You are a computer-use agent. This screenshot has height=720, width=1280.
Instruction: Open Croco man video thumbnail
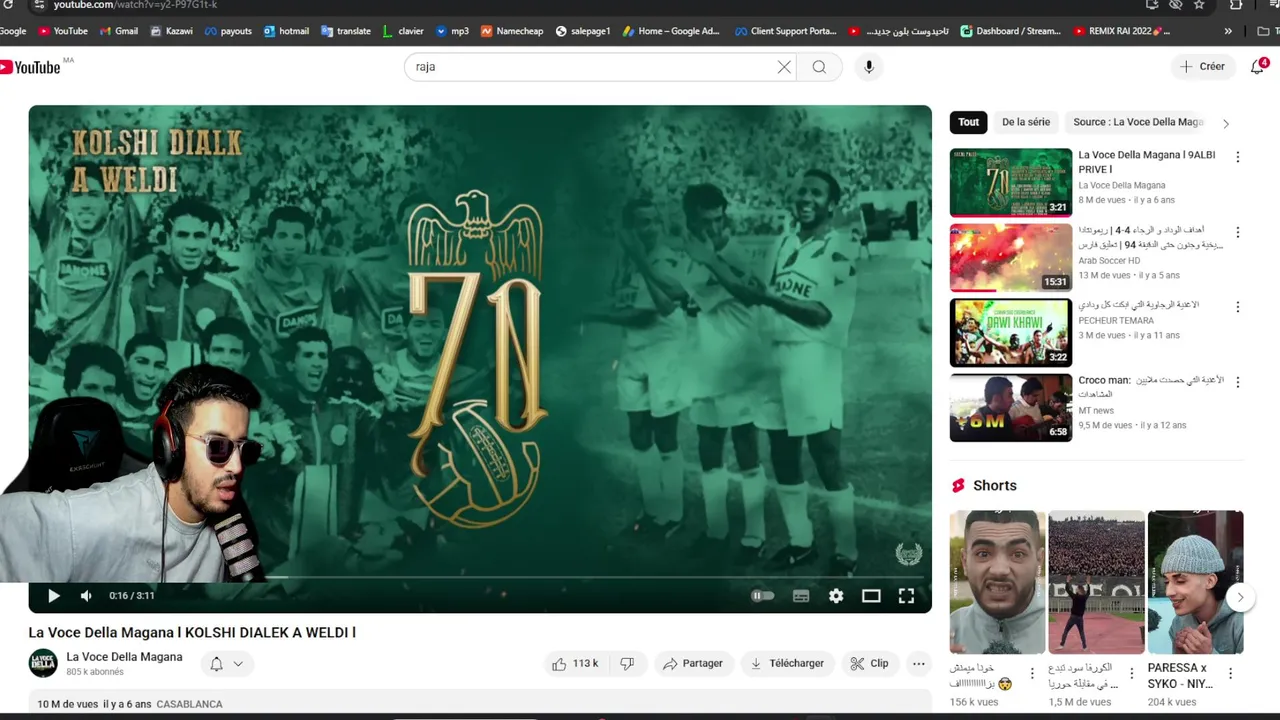pyautogui.click(x=1011, y=408)
